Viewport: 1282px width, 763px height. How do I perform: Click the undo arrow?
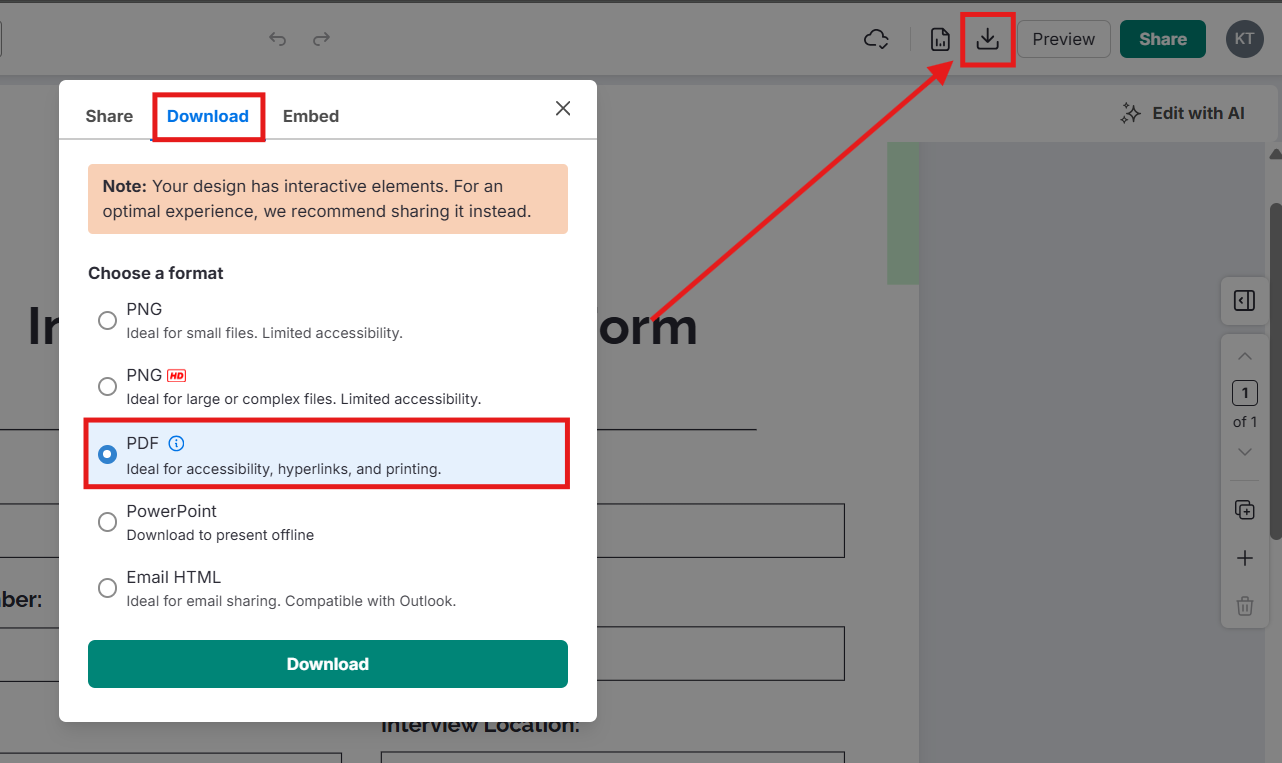(278, 39)
